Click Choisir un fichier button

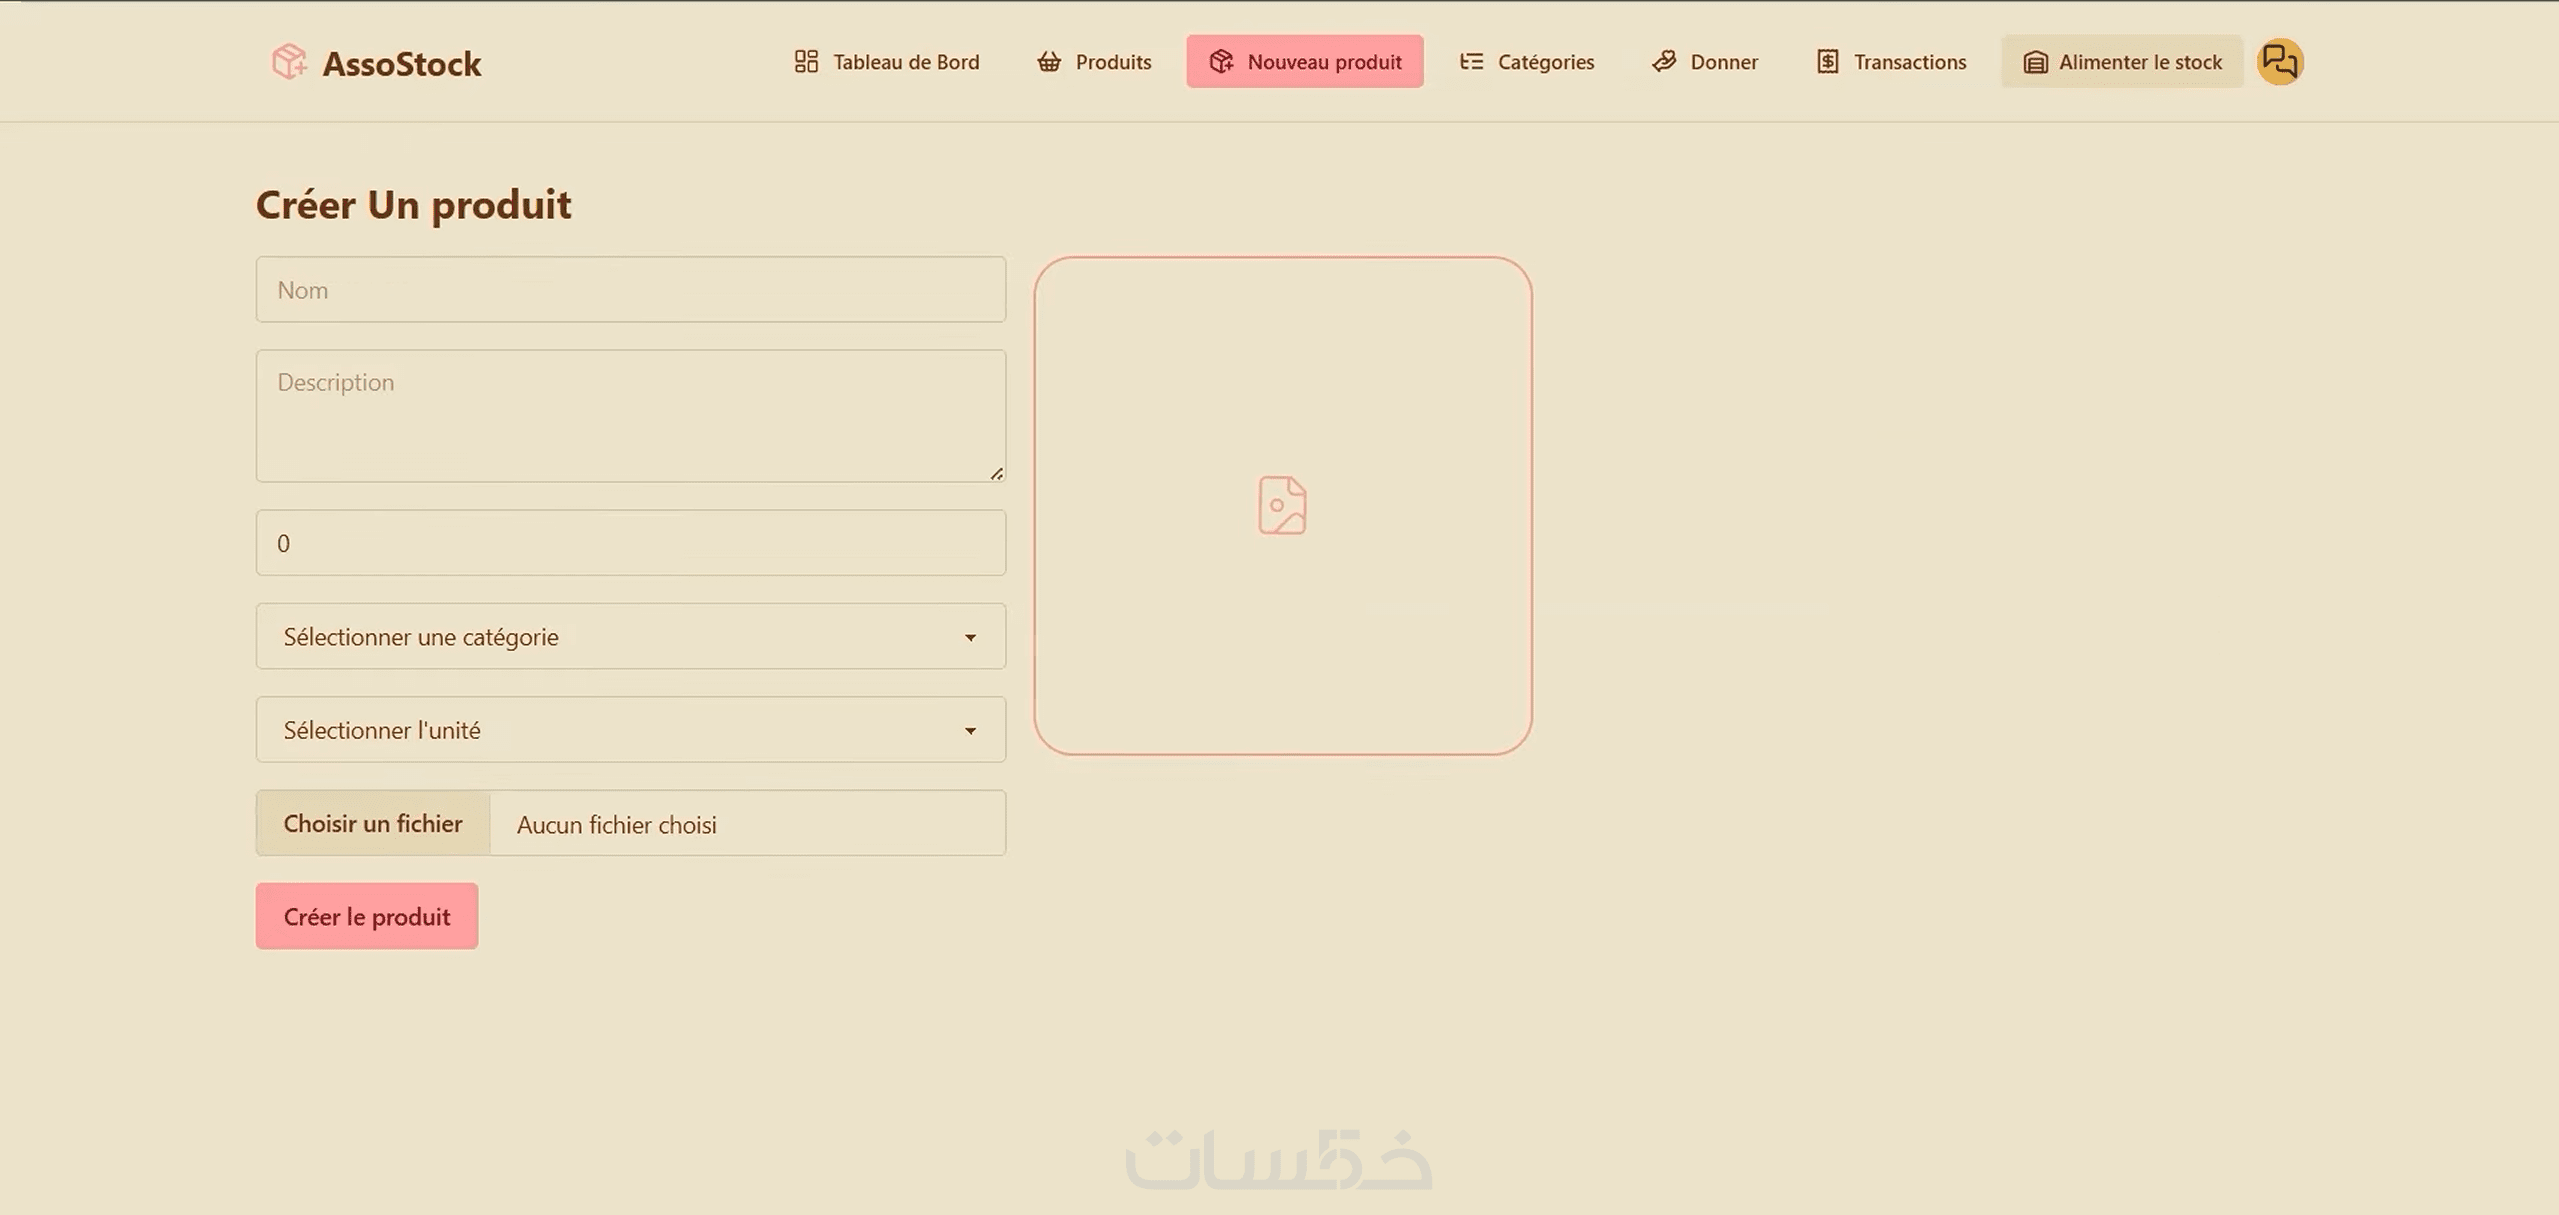point(373,823)
